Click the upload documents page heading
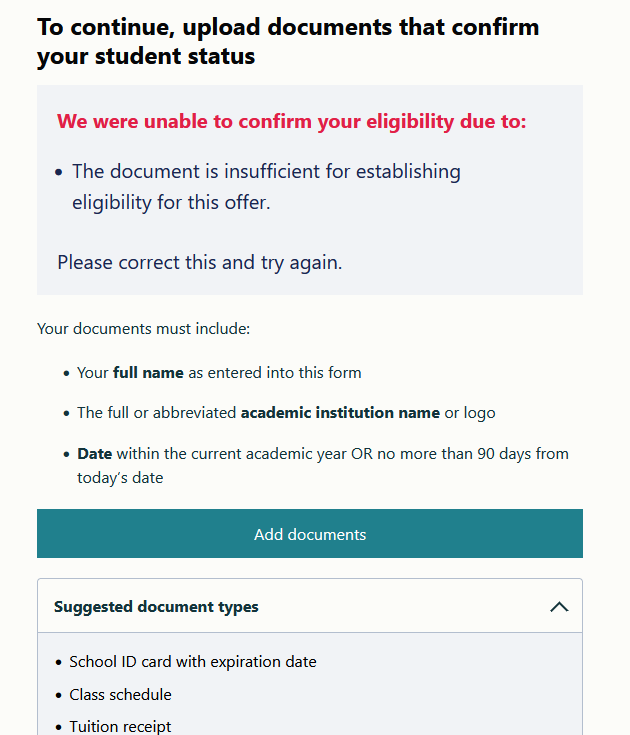The height and width of the screenshot is (735, 630). [x=288, y=41]
